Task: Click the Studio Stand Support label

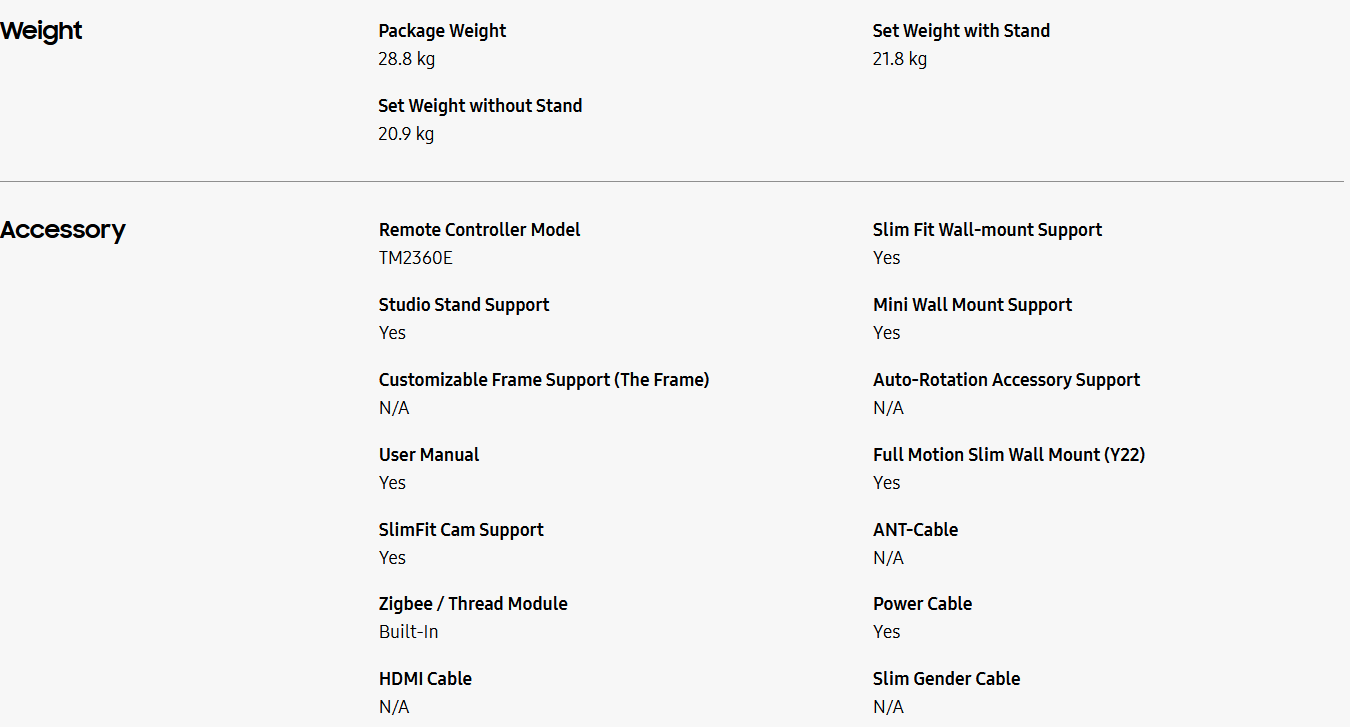Action: coord(464,305)
